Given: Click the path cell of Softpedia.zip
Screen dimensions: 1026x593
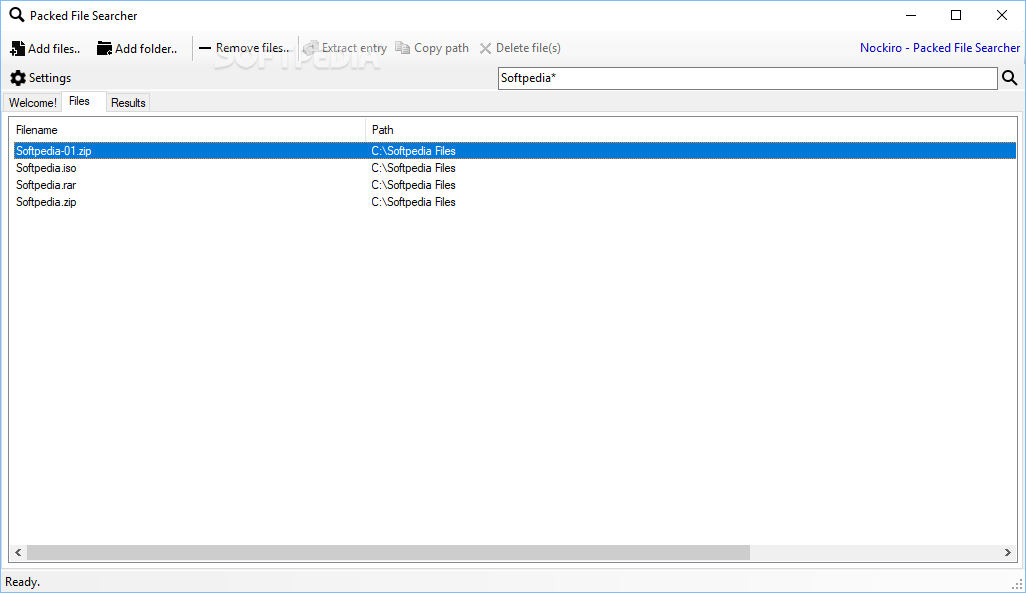Looking at the screenshot, I should pyautogui.click(x=414, y=202).
